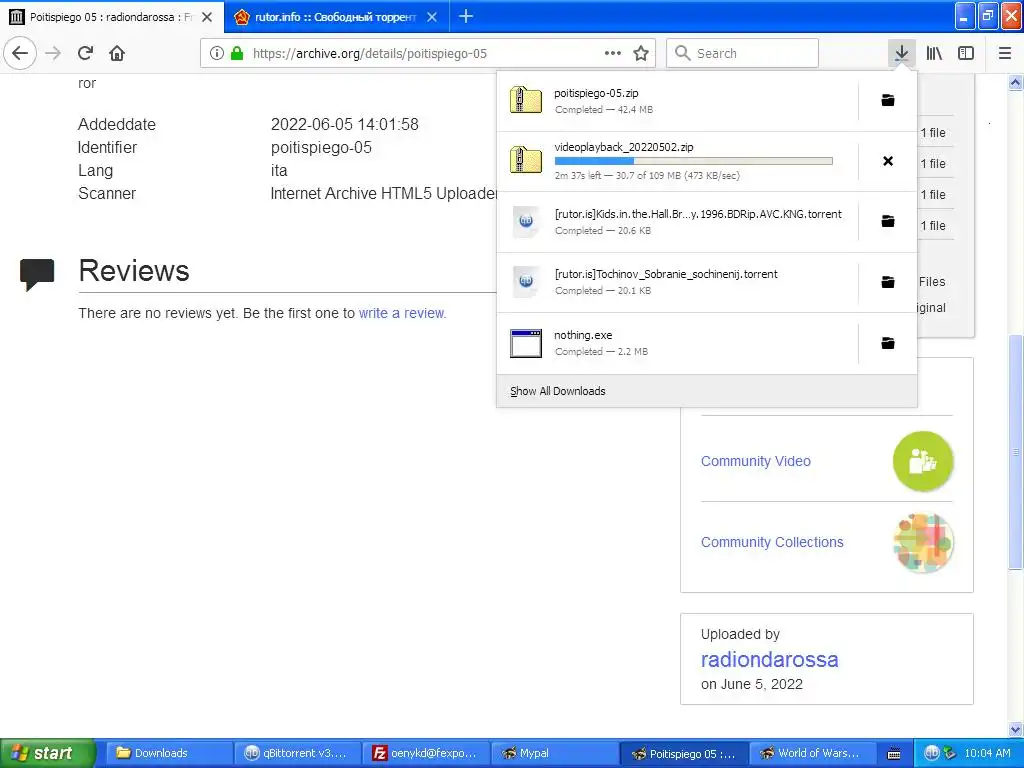Open the Windows start menu

tap(48, 752)
